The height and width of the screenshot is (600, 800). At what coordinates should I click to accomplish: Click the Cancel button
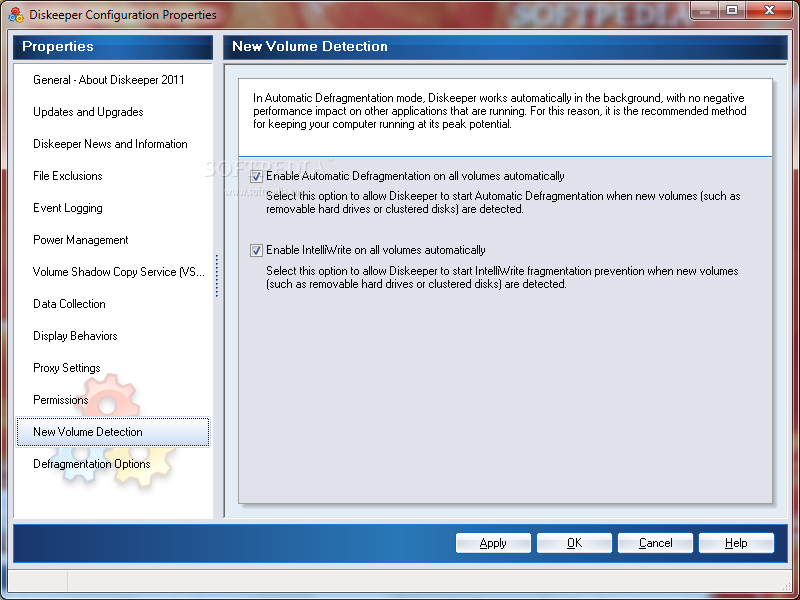click(x=656, y=543)
